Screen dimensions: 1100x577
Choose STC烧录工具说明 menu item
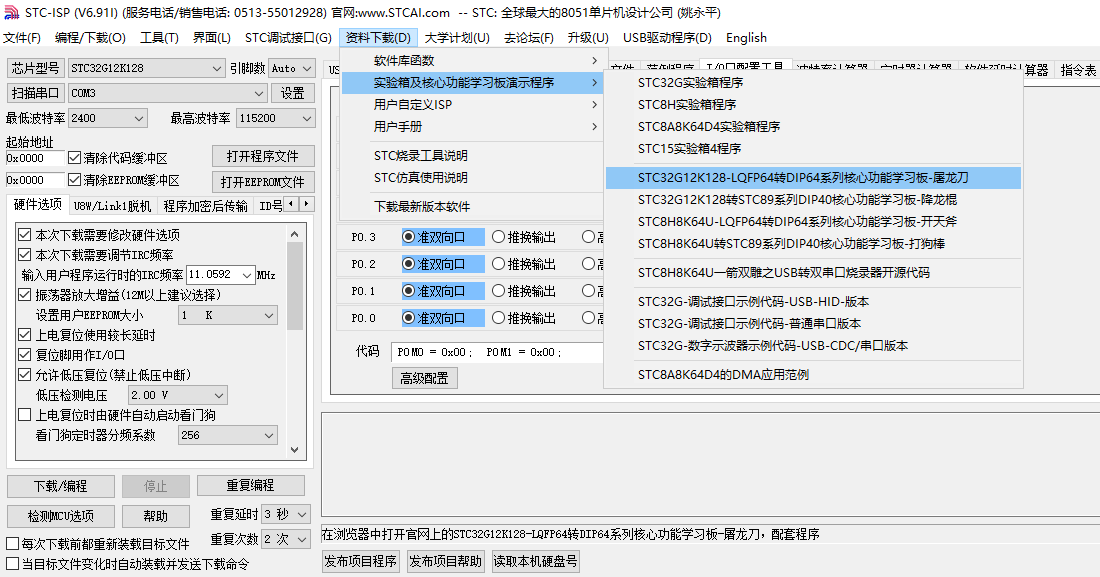(x=471, y=156)
